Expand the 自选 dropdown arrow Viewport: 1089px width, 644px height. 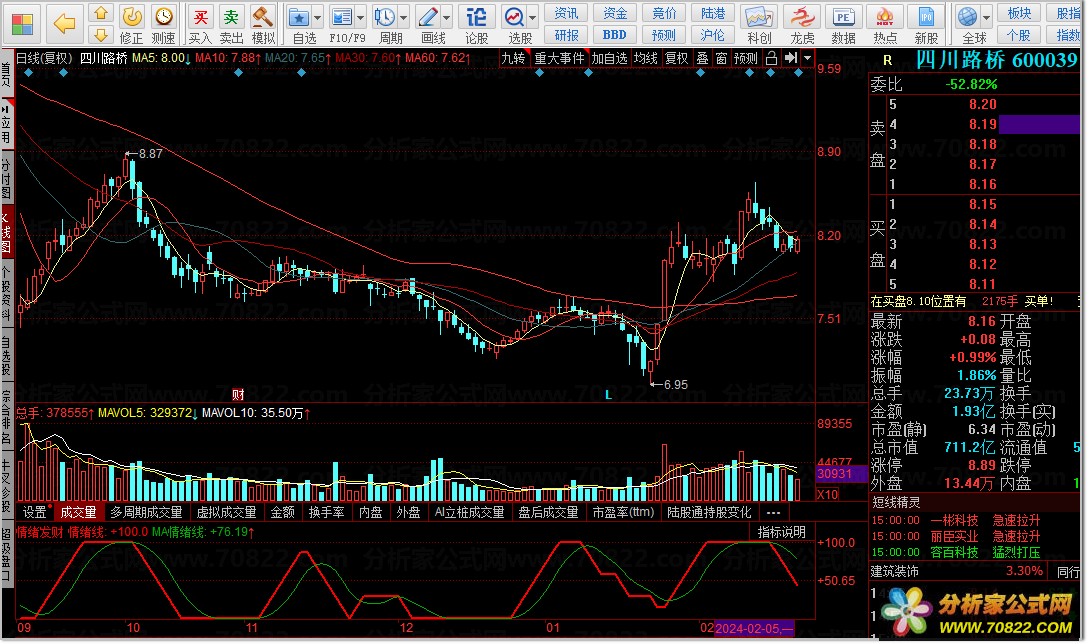point(318,17)
